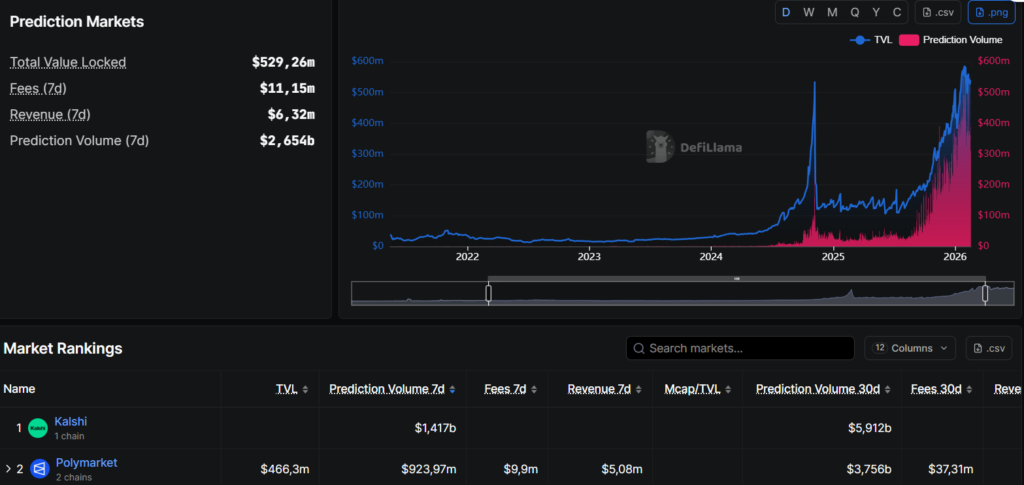The image size is (1024, 485).
Task: Click the Prediction Volume (7d) label
Action: (x=79, y=141)
